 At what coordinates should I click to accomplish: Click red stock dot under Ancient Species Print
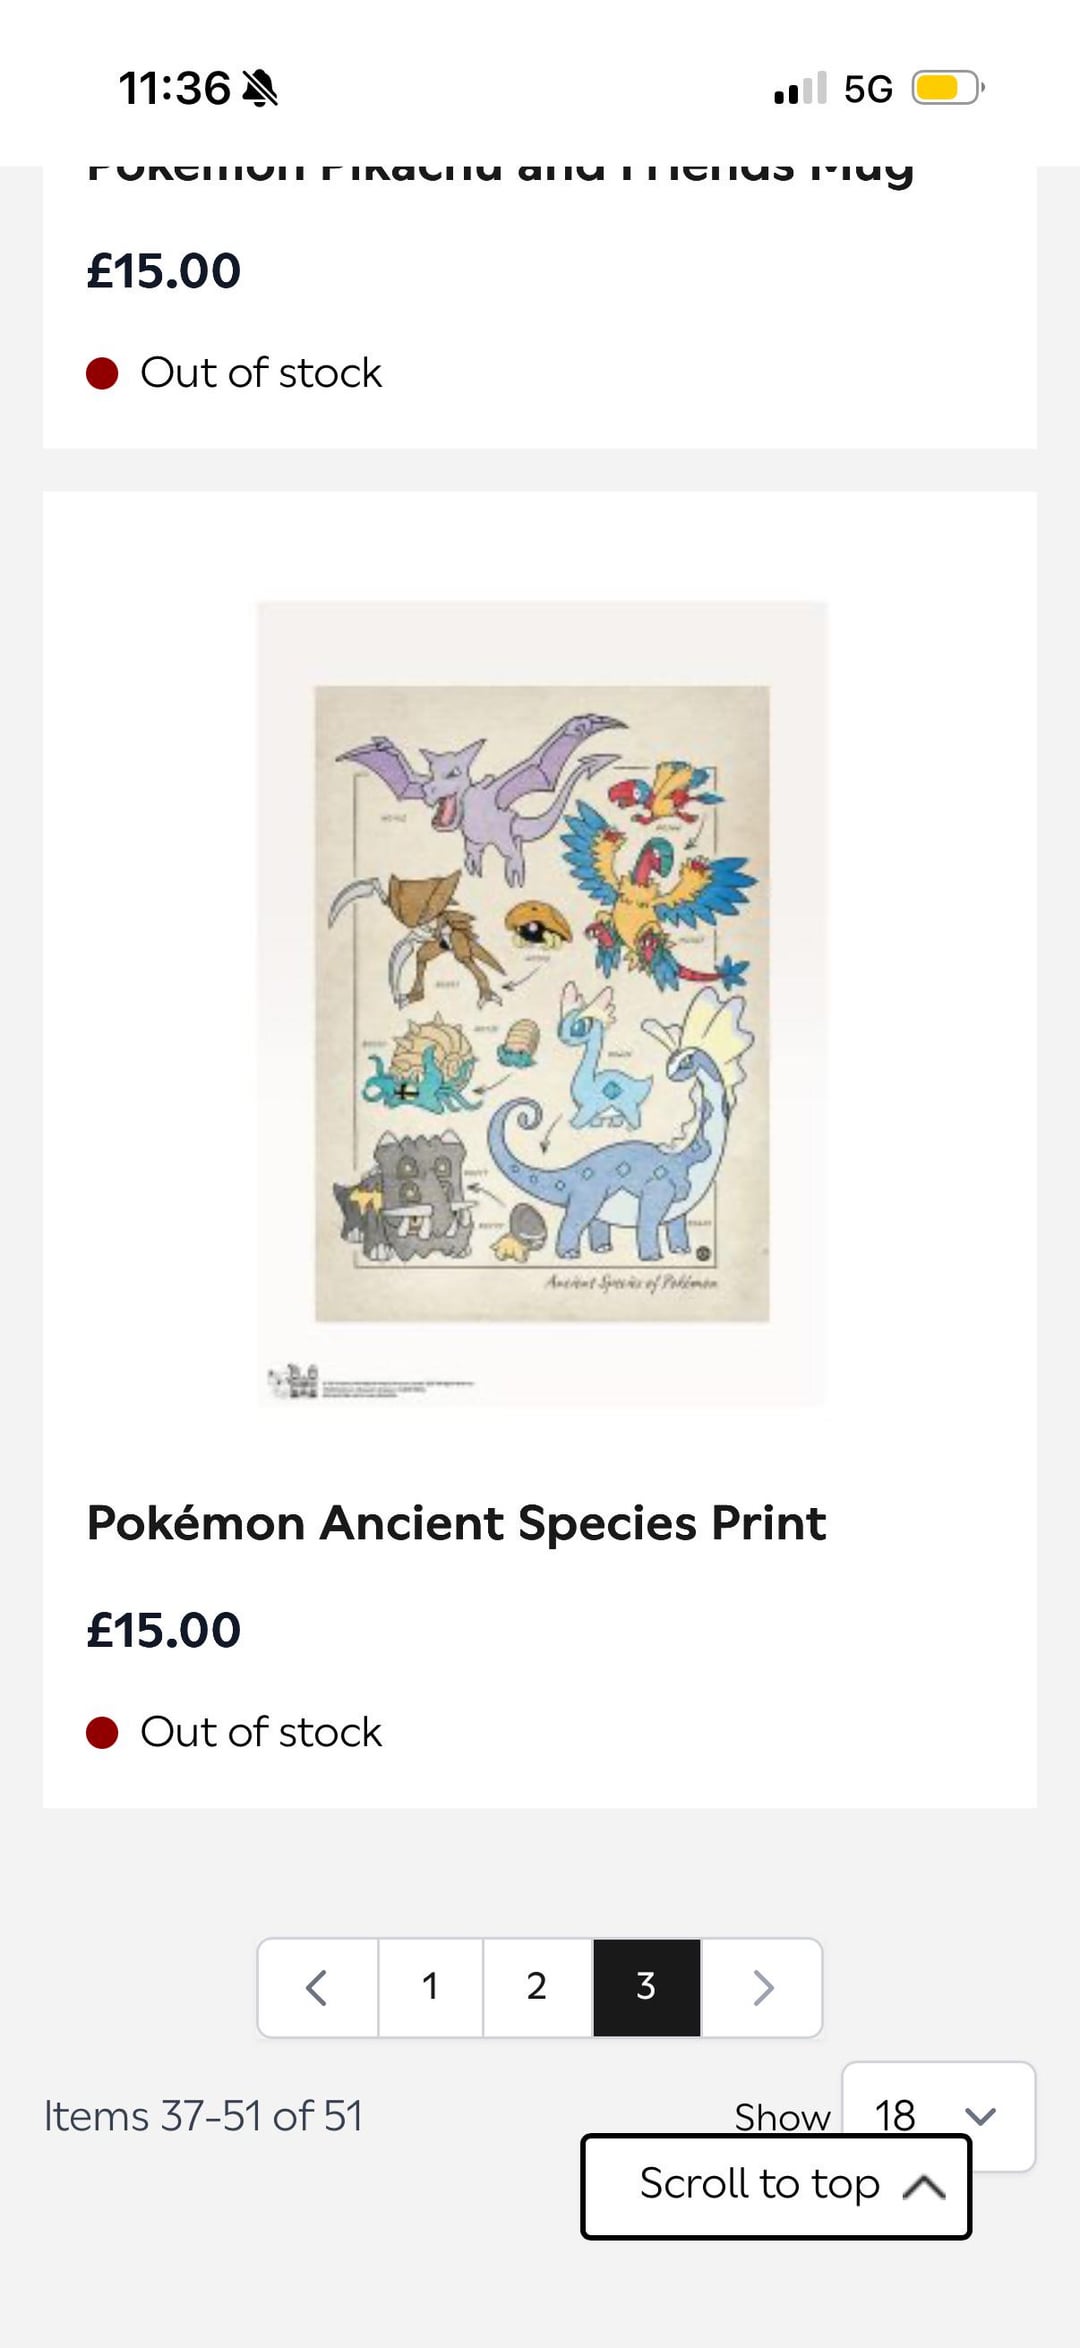pyautogui.click(x=102, y=1732)
